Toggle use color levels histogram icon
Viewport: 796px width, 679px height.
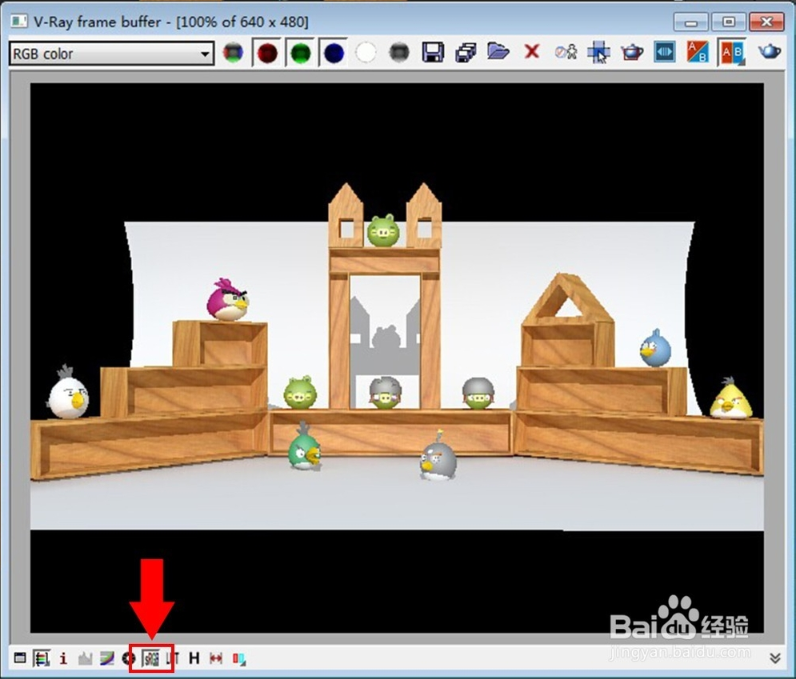(x=85, y=659)
